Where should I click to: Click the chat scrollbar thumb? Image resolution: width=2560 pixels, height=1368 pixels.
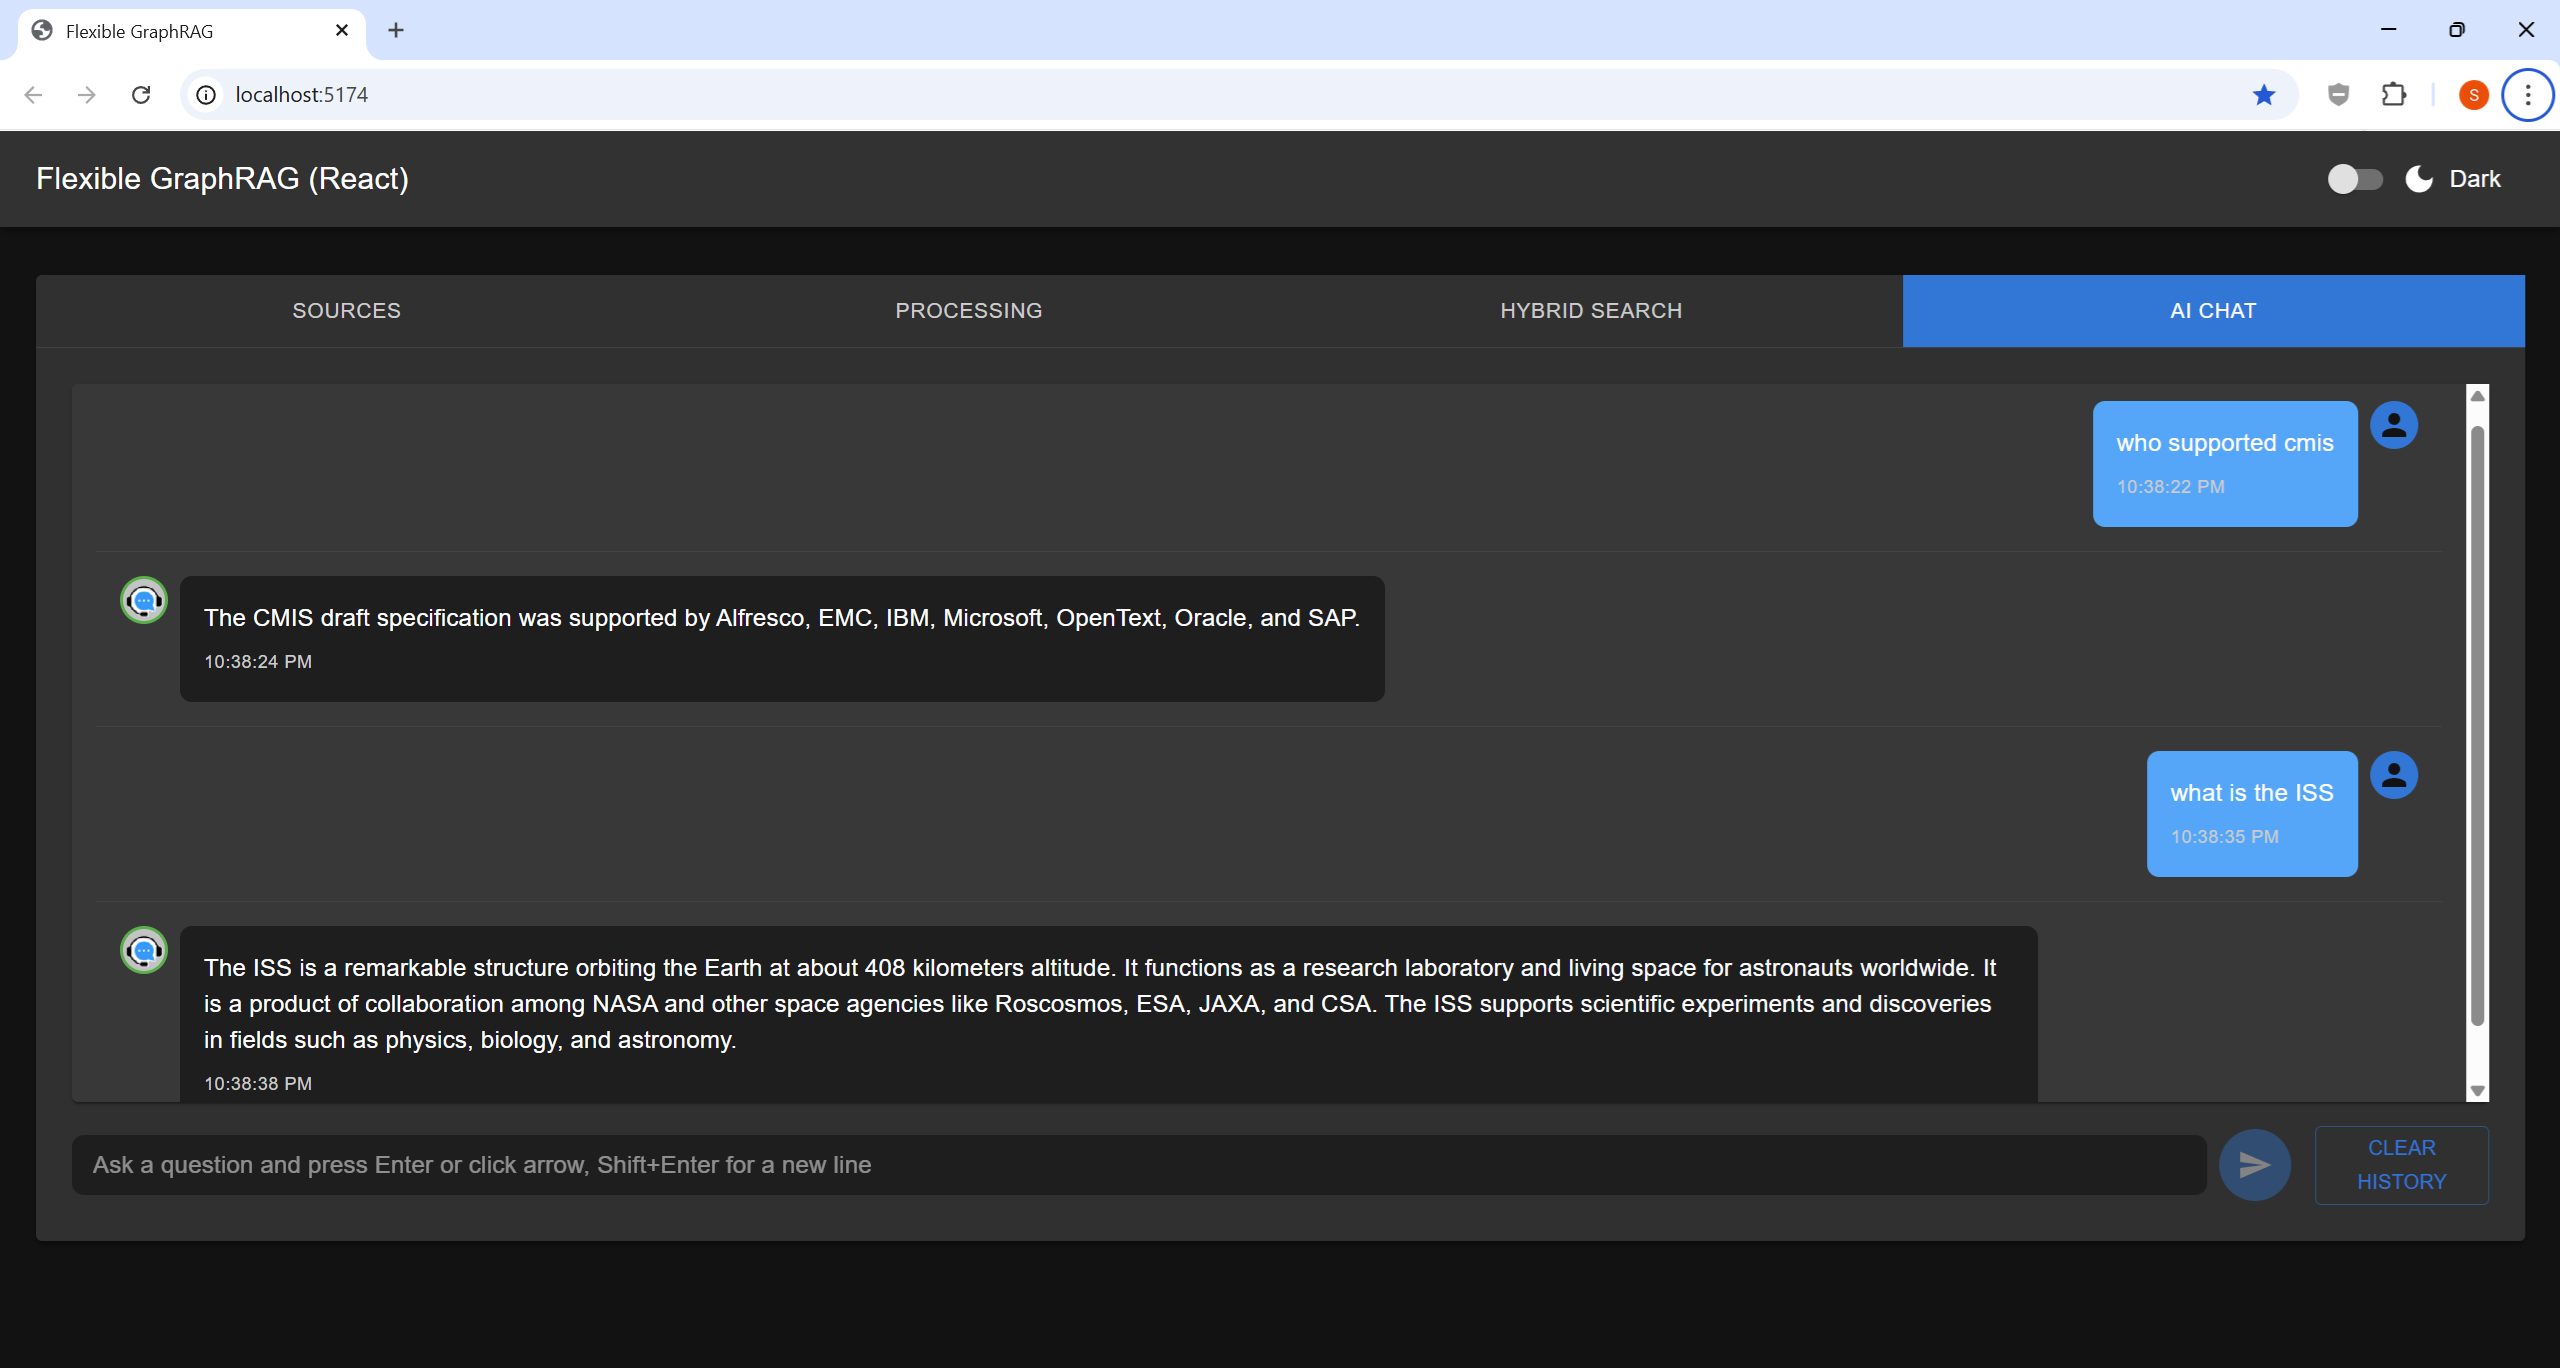click(x=2477, y=725)
